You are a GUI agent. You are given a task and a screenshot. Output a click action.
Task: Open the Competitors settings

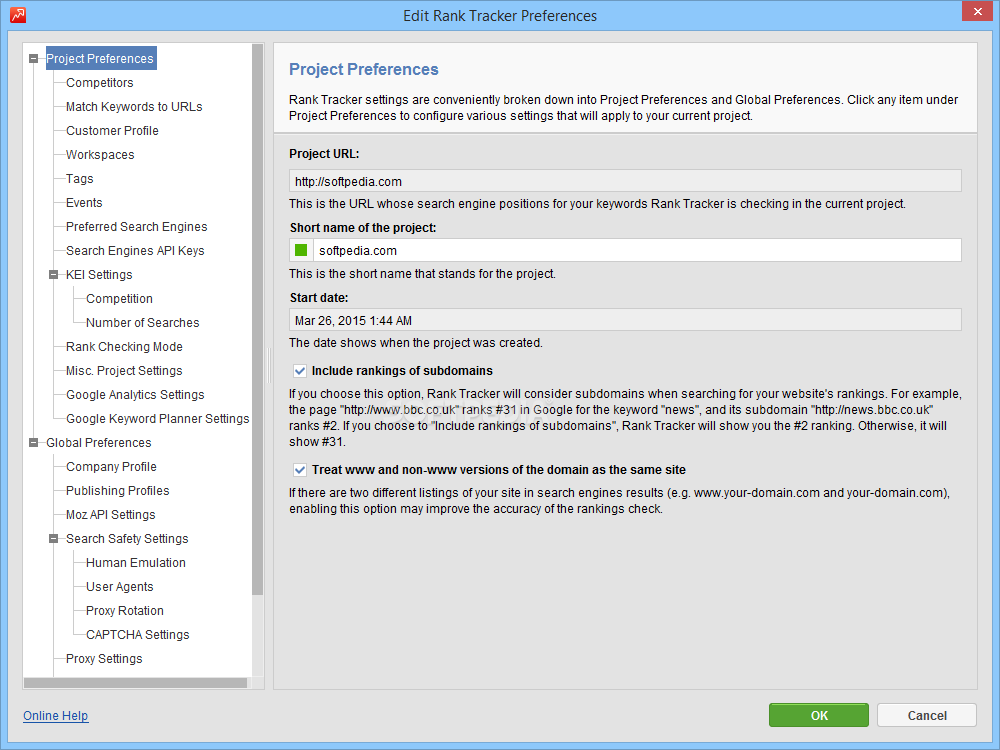tap(99, 83)
